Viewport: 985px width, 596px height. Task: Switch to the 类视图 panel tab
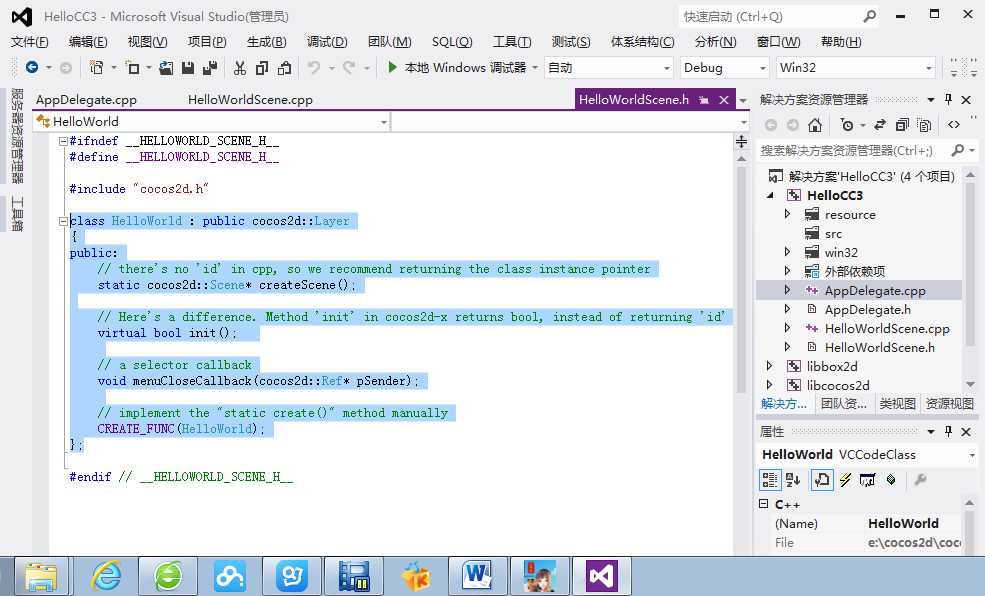click(897, 403)
